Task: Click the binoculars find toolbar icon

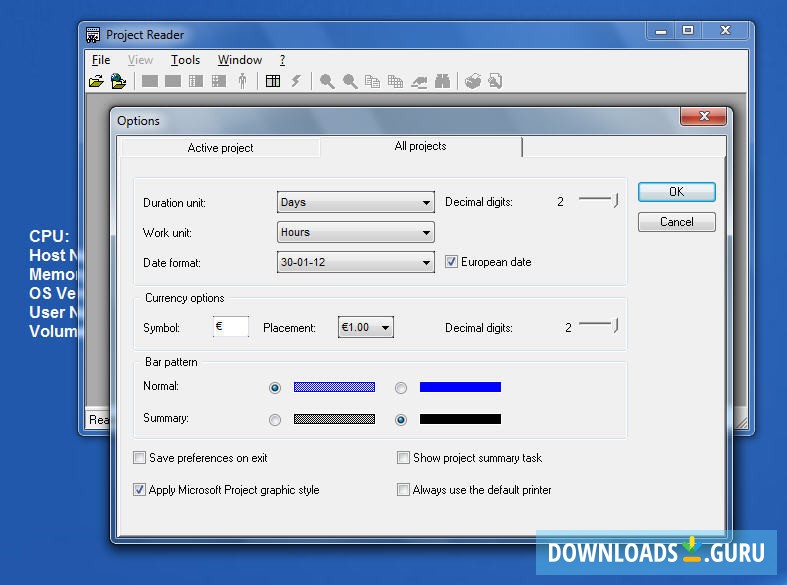Action: [x=442, y=81]
